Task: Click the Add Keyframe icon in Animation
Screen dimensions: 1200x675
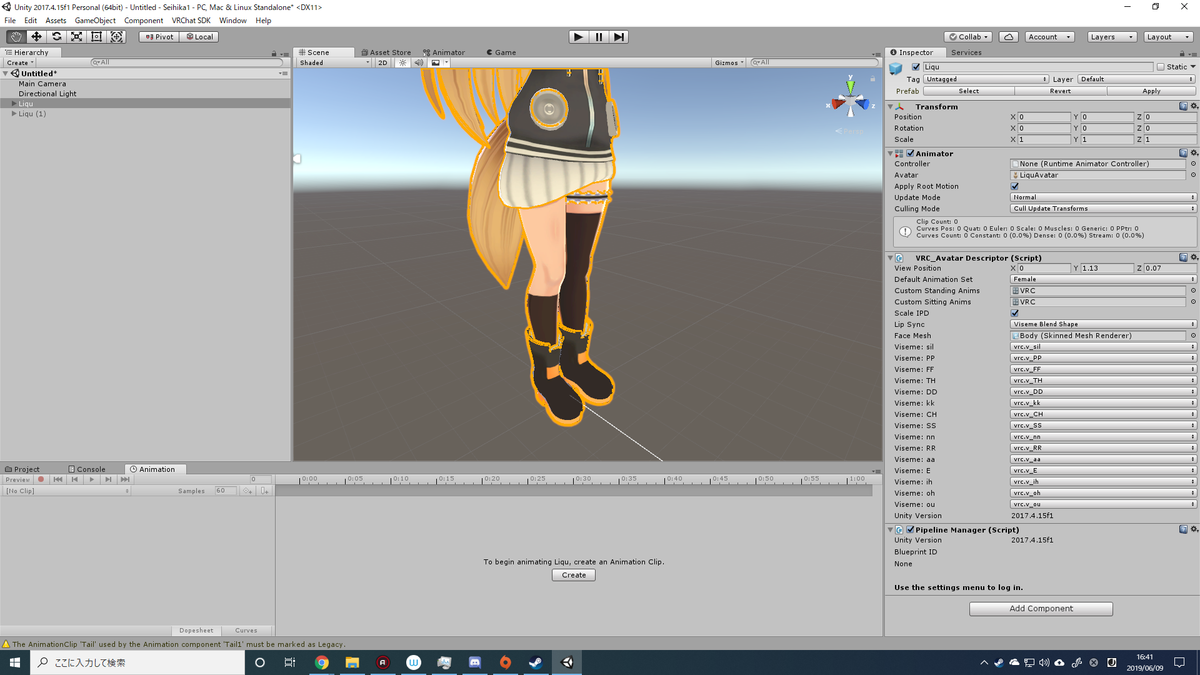Action: [247, 491]
